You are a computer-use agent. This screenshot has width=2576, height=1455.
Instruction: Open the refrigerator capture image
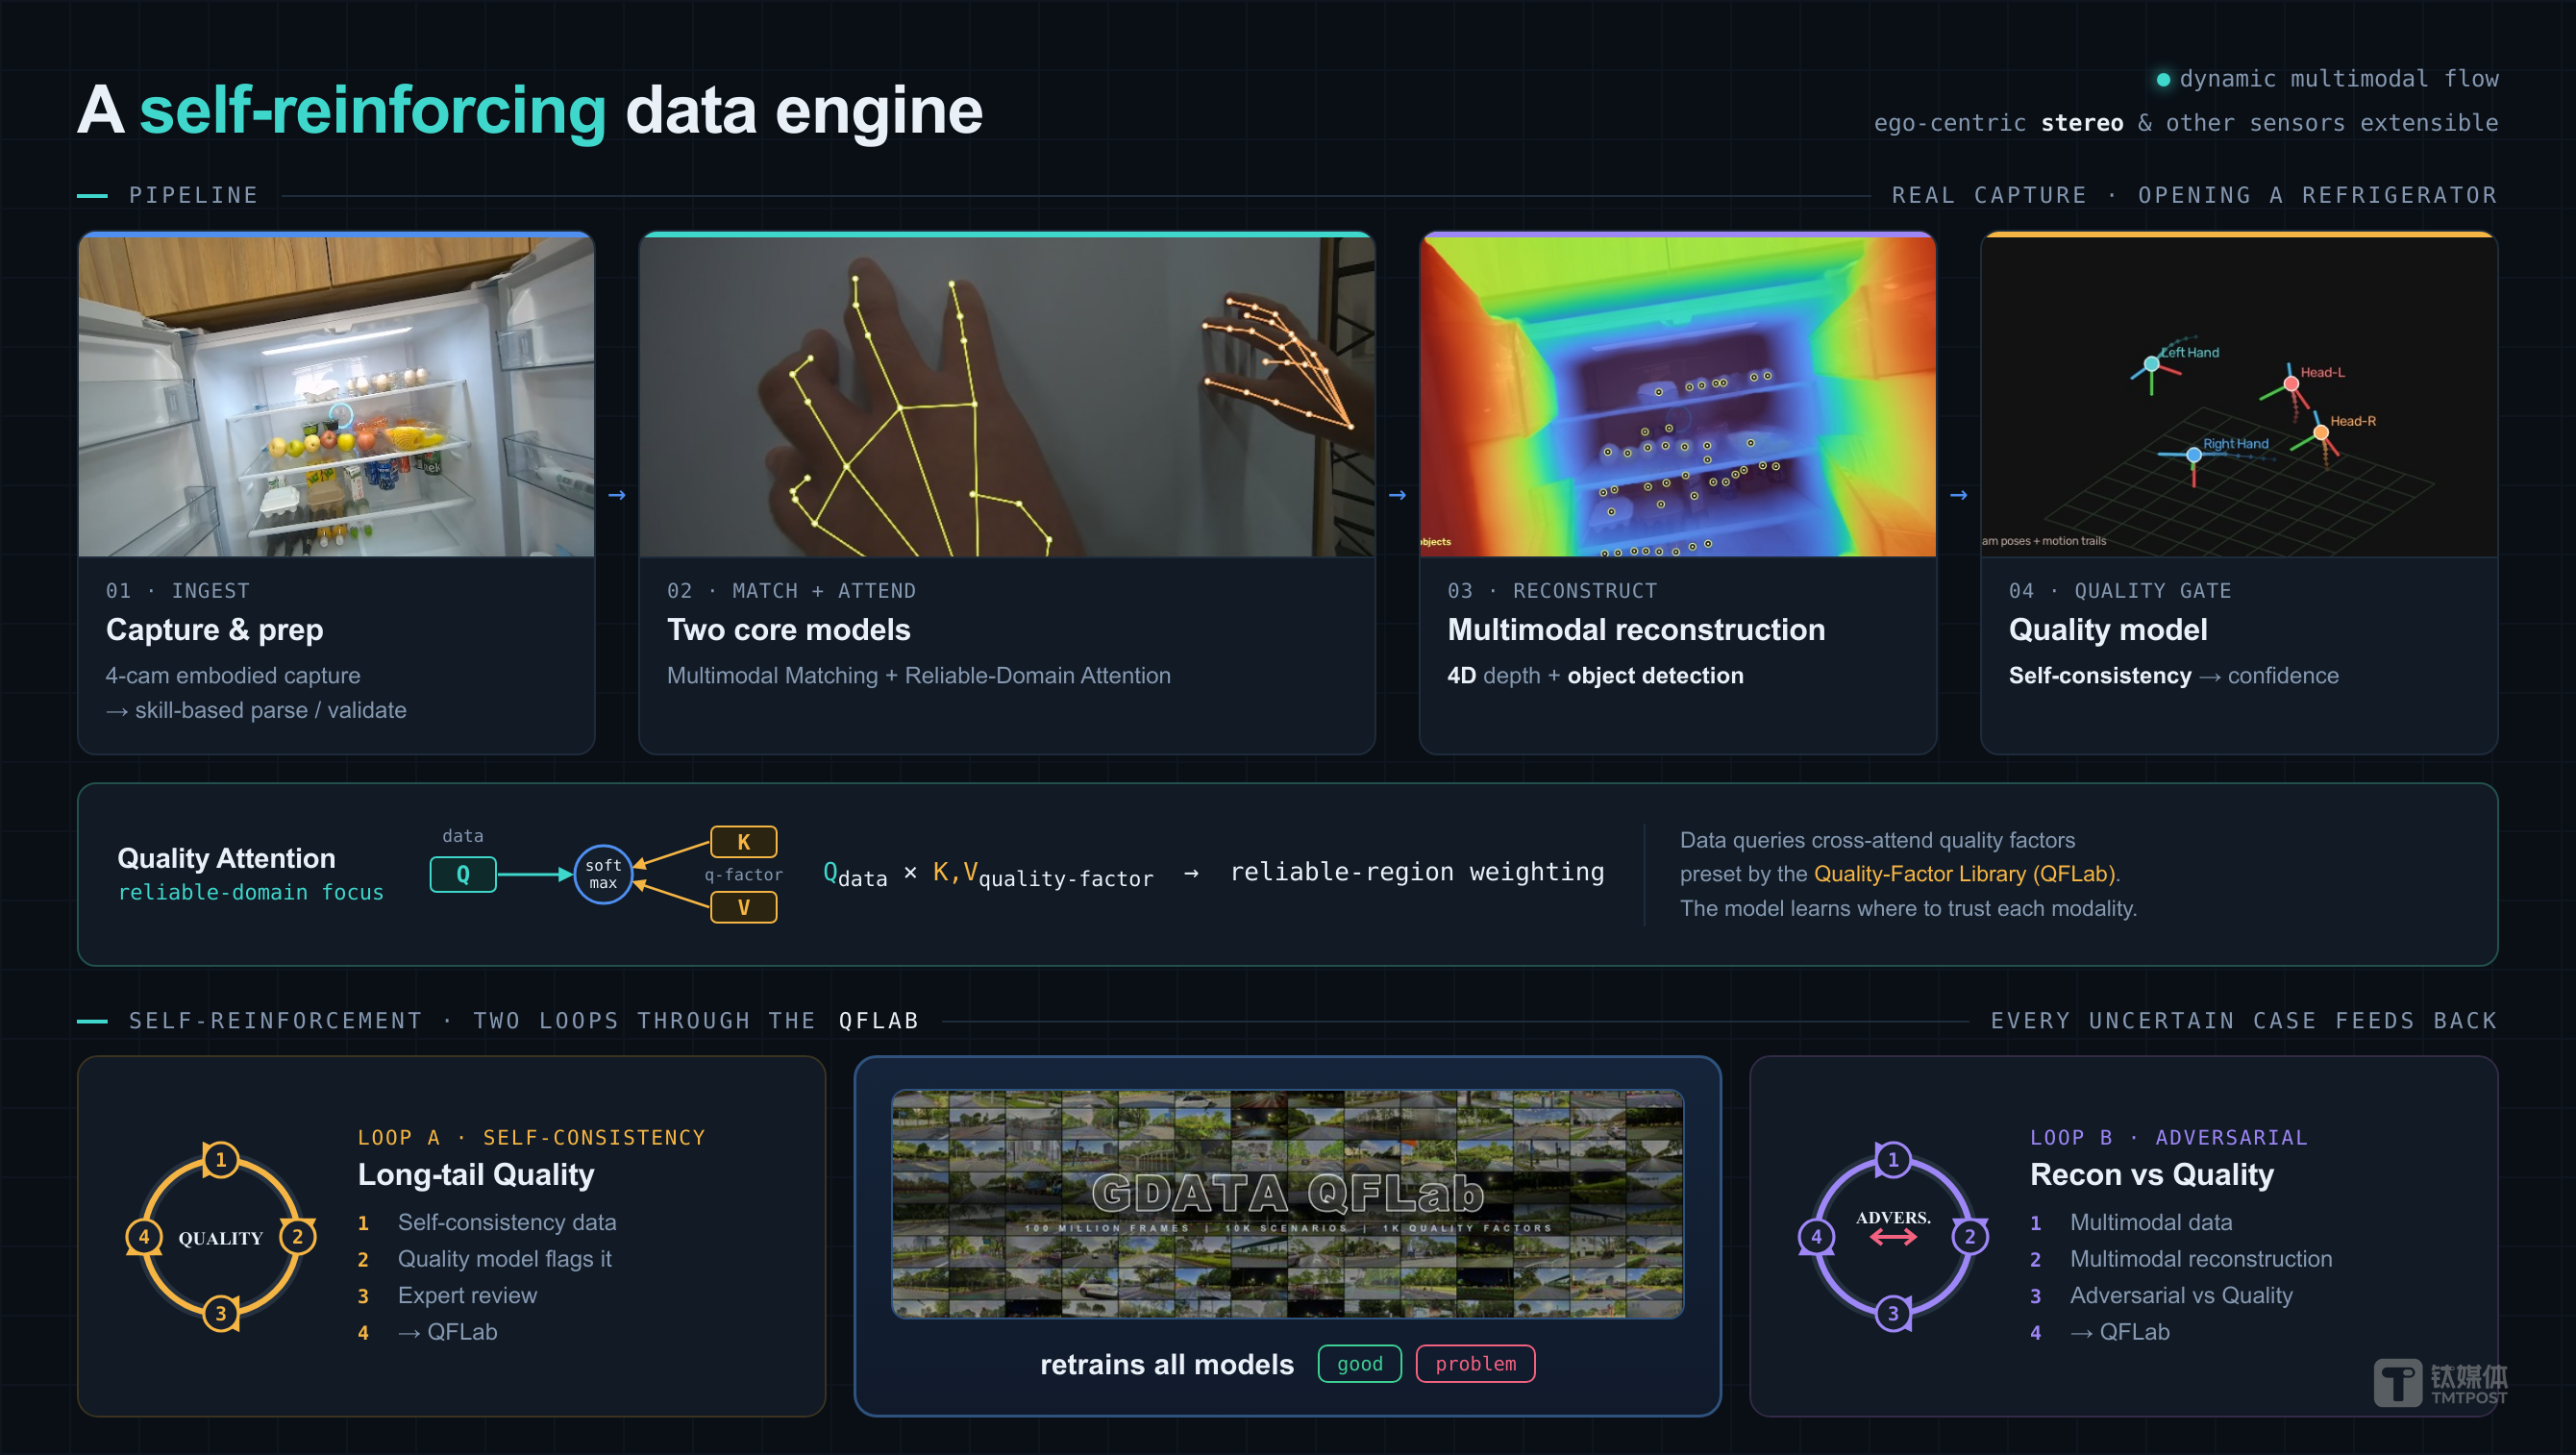[x=337, y=396]
